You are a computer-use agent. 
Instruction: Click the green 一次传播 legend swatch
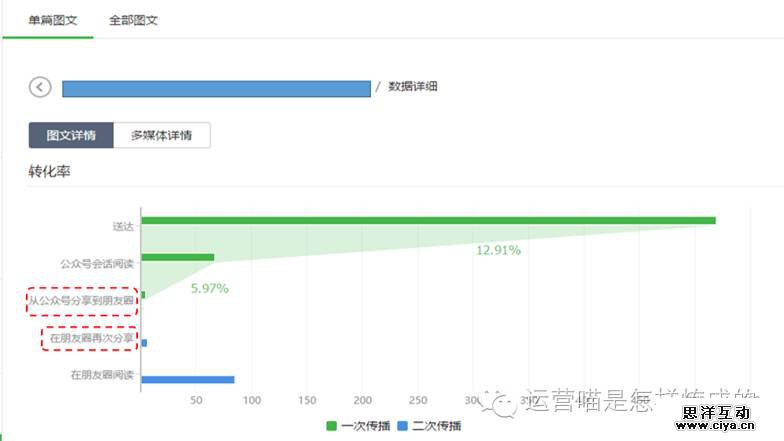click(332, 426)
